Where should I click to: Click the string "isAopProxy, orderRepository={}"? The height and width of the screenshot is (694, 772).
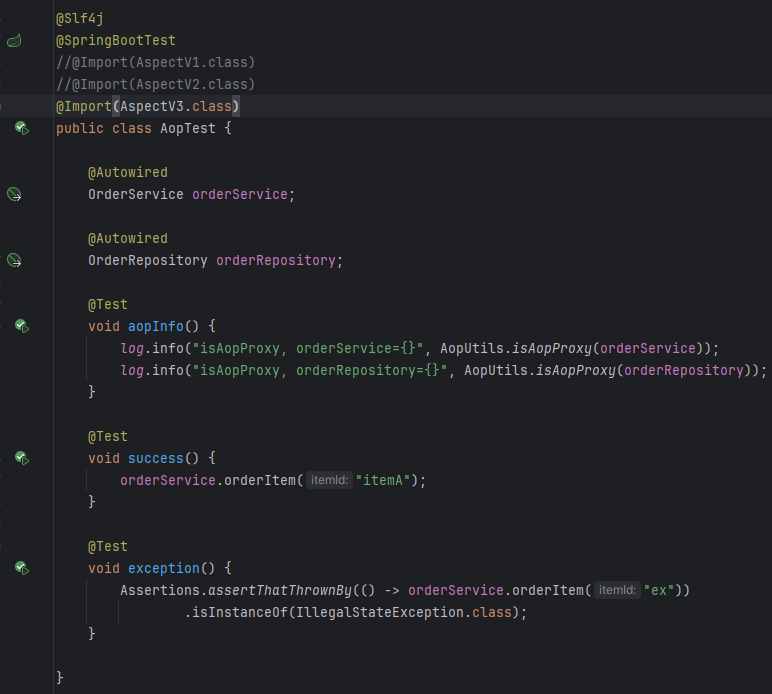320,370
